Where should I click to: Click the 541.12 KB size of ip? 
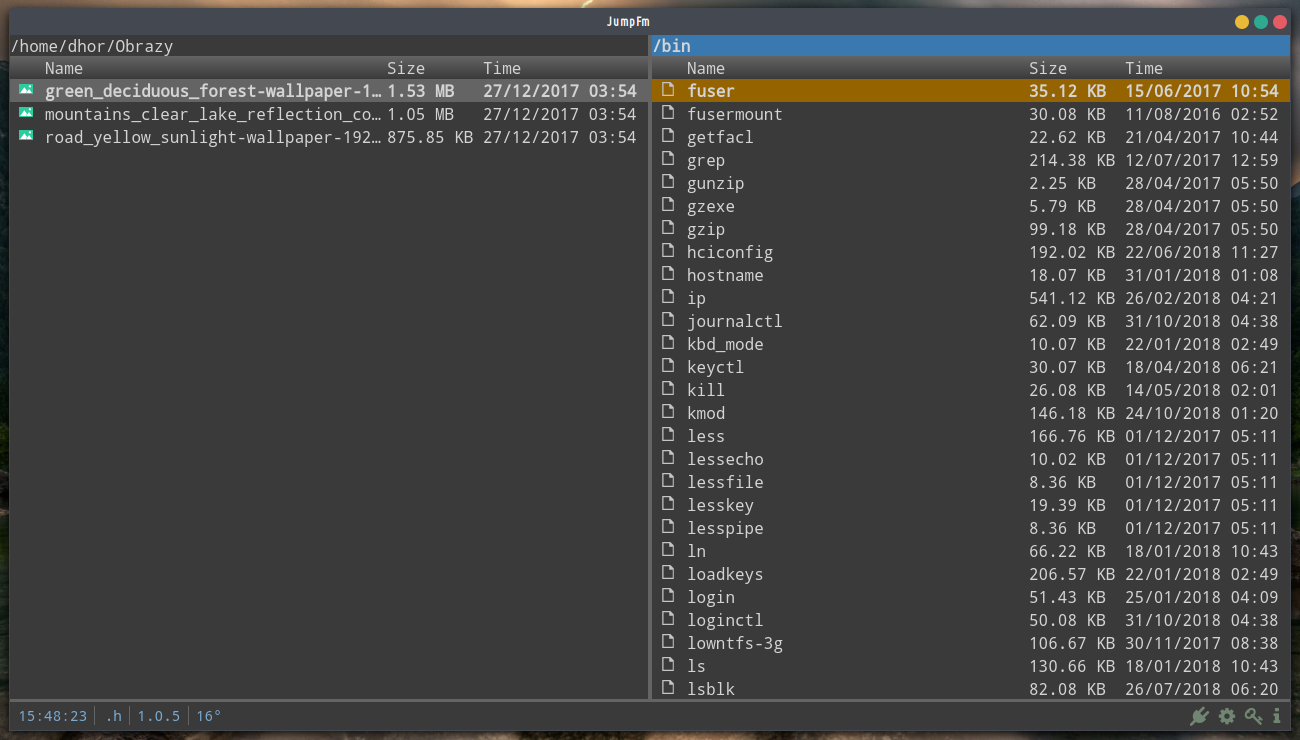click(x=1072, y=298)
